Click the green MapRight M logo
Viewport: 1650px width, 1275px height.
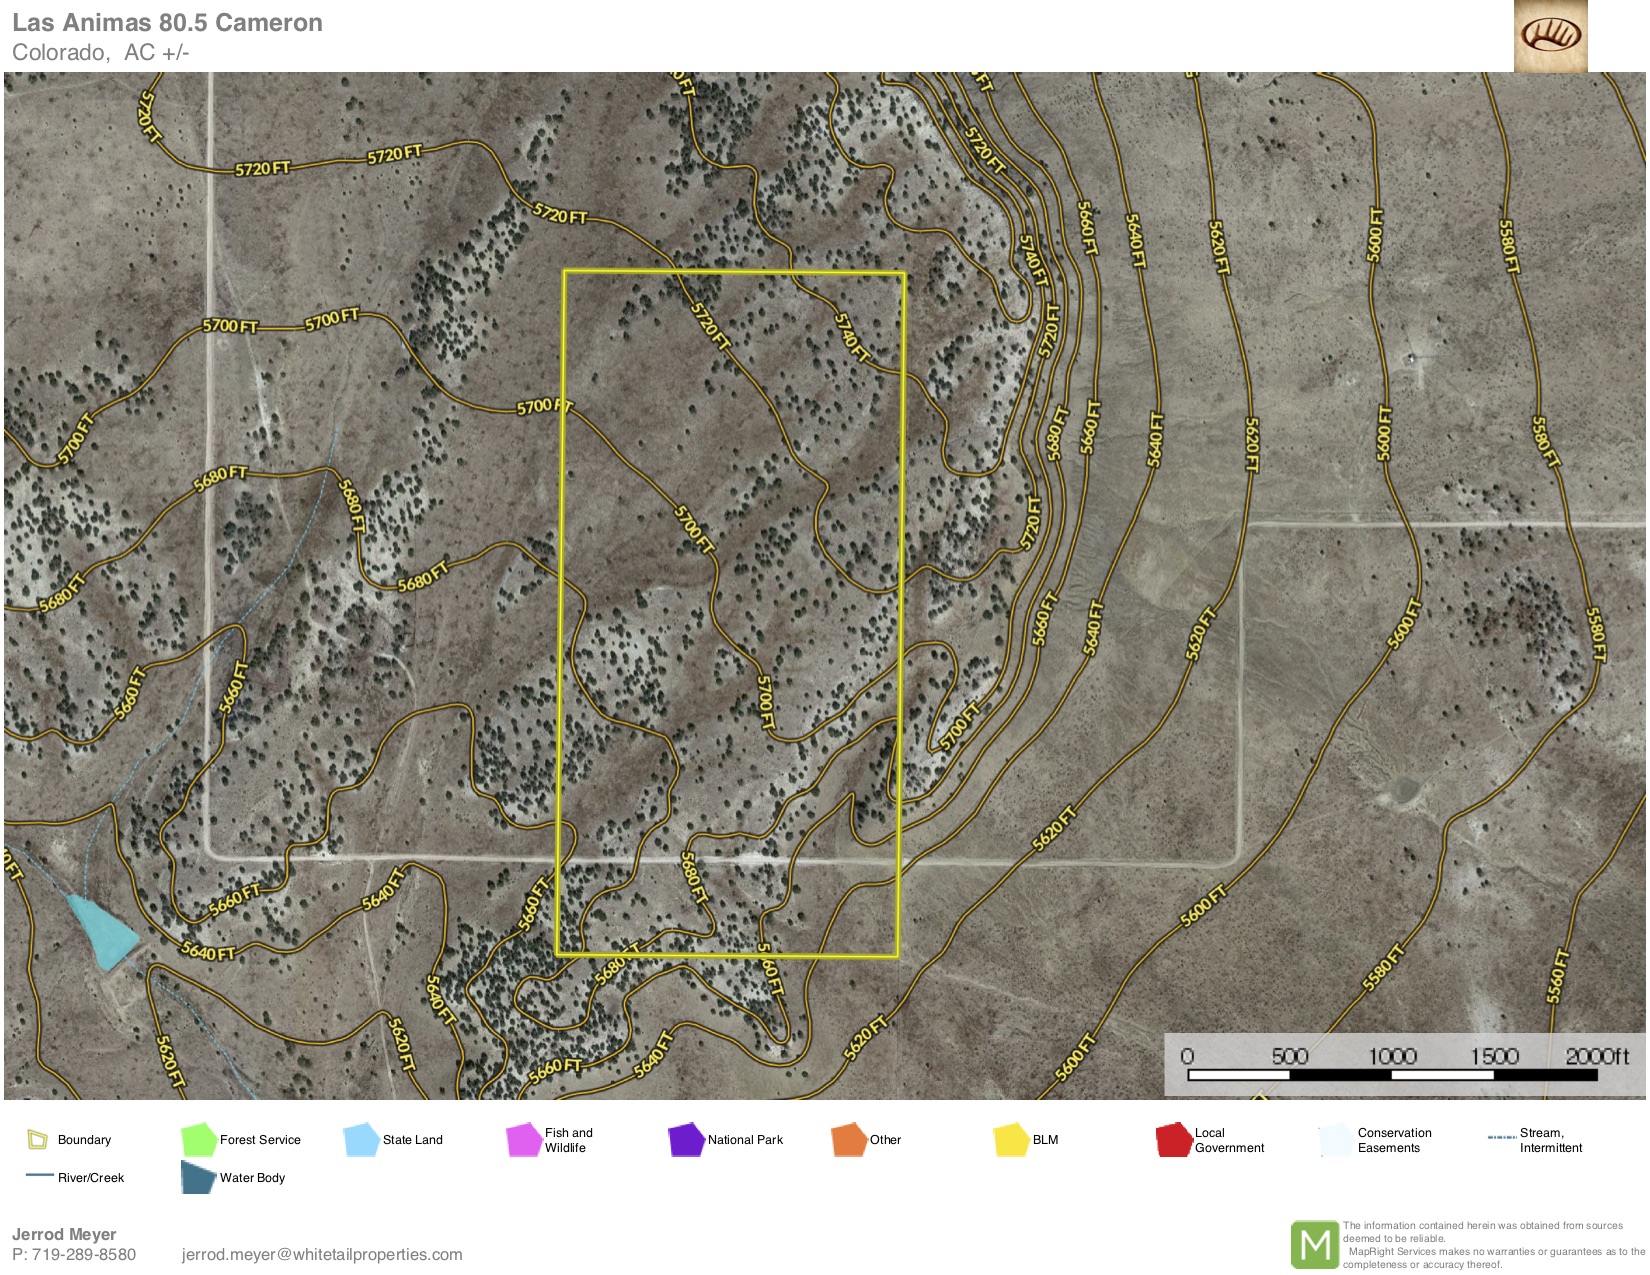(1314, 1245)
